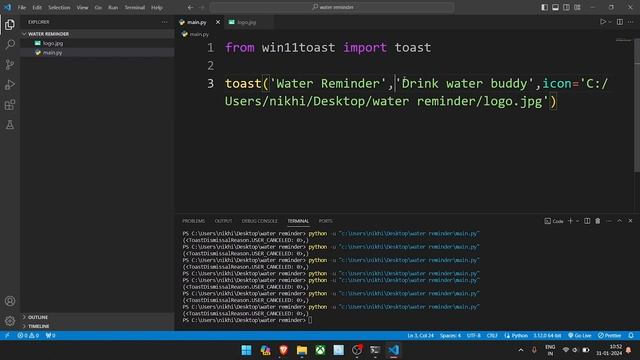
Task: Toggle Primary Side Bar visibility
Action: click(544, 7)
